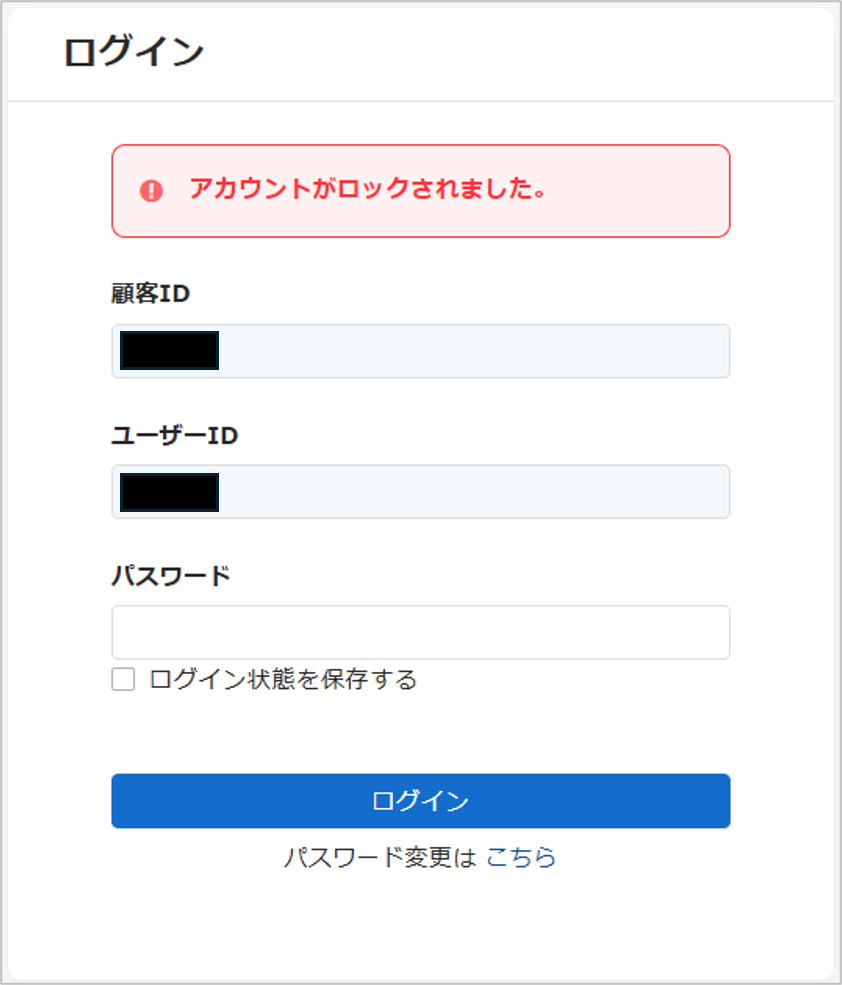
Task: Click the ログイン page heading
Action: pyautogui.click(x=134, y=52)
